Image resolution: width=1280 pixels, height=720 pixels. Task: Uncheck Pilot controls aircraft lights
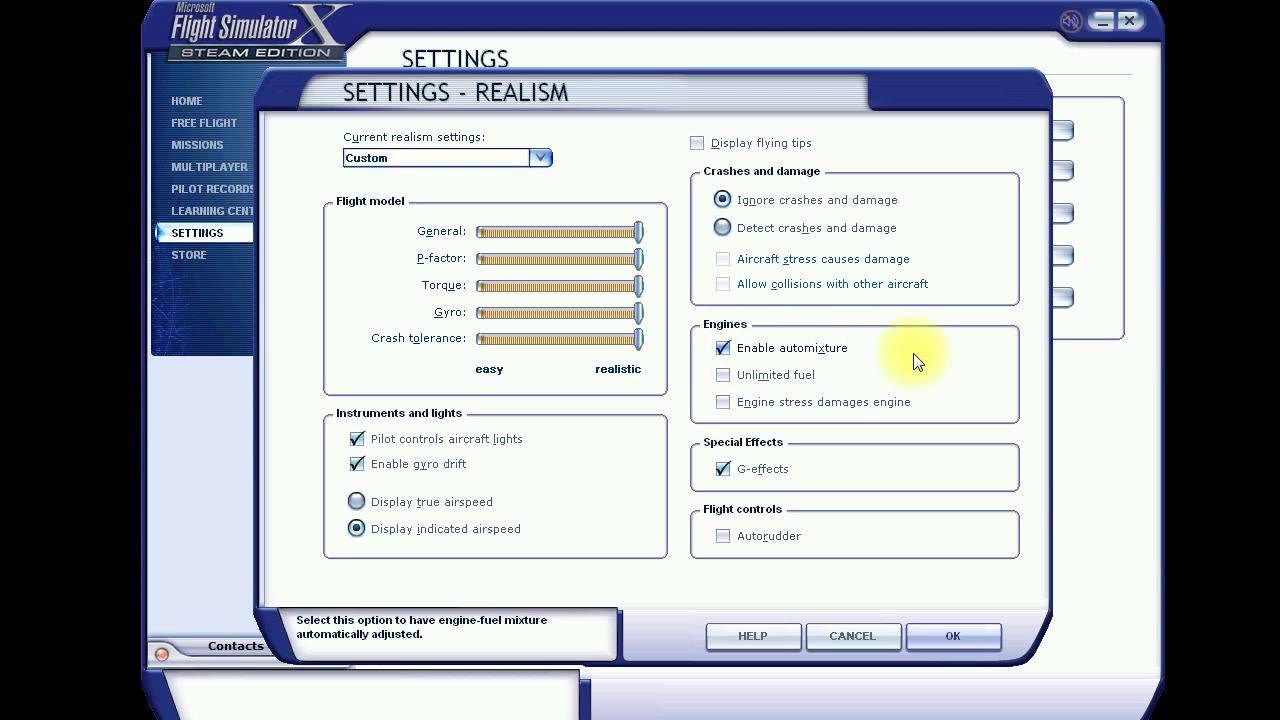tap(357, 439)
